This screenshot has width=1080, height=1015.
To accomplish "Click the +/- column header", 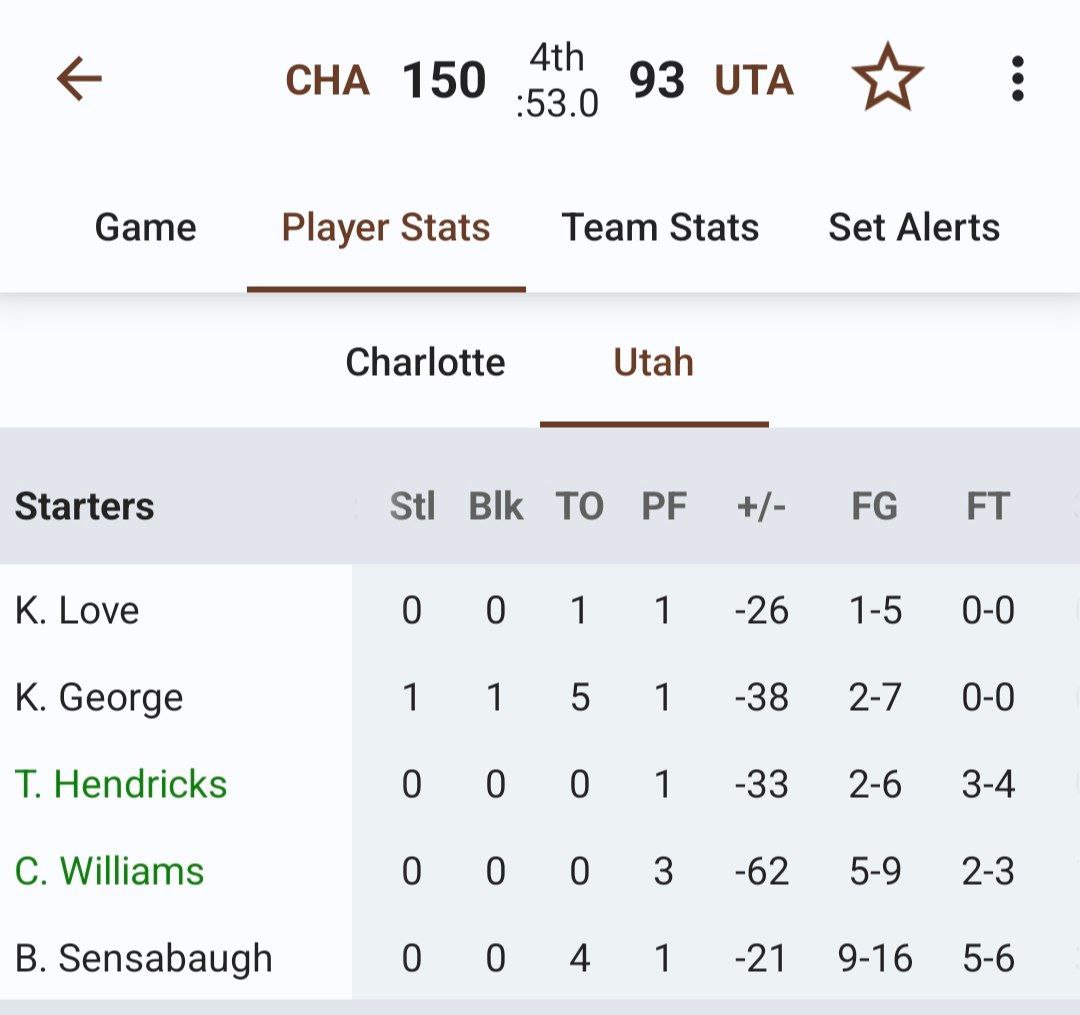I will [x=761, y=507].
